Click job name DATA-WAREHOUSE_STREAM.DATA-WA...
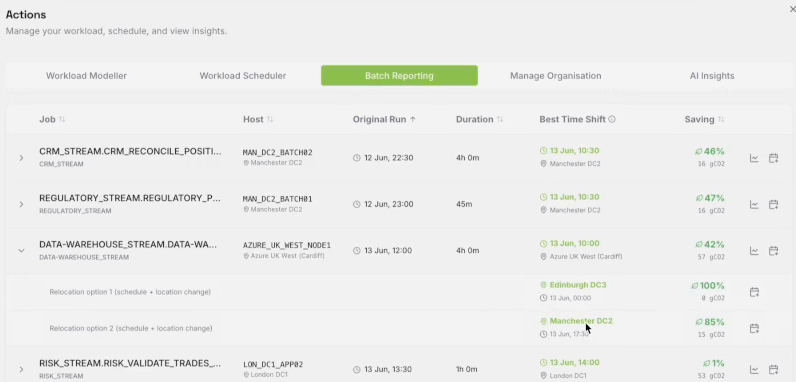796x382 pixels. tap(128, 244)
